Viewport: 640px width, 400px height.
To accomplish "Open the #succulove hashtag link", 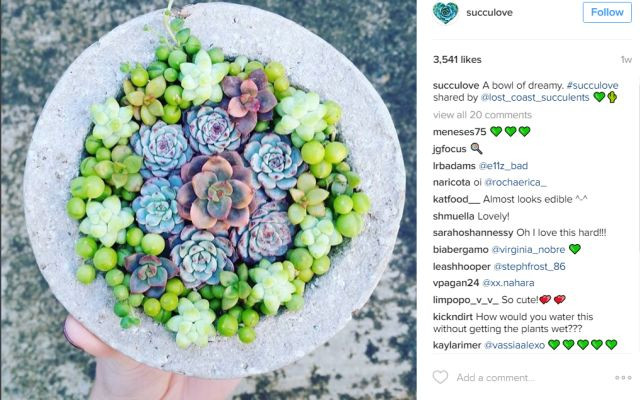I will tap(592, 85).
